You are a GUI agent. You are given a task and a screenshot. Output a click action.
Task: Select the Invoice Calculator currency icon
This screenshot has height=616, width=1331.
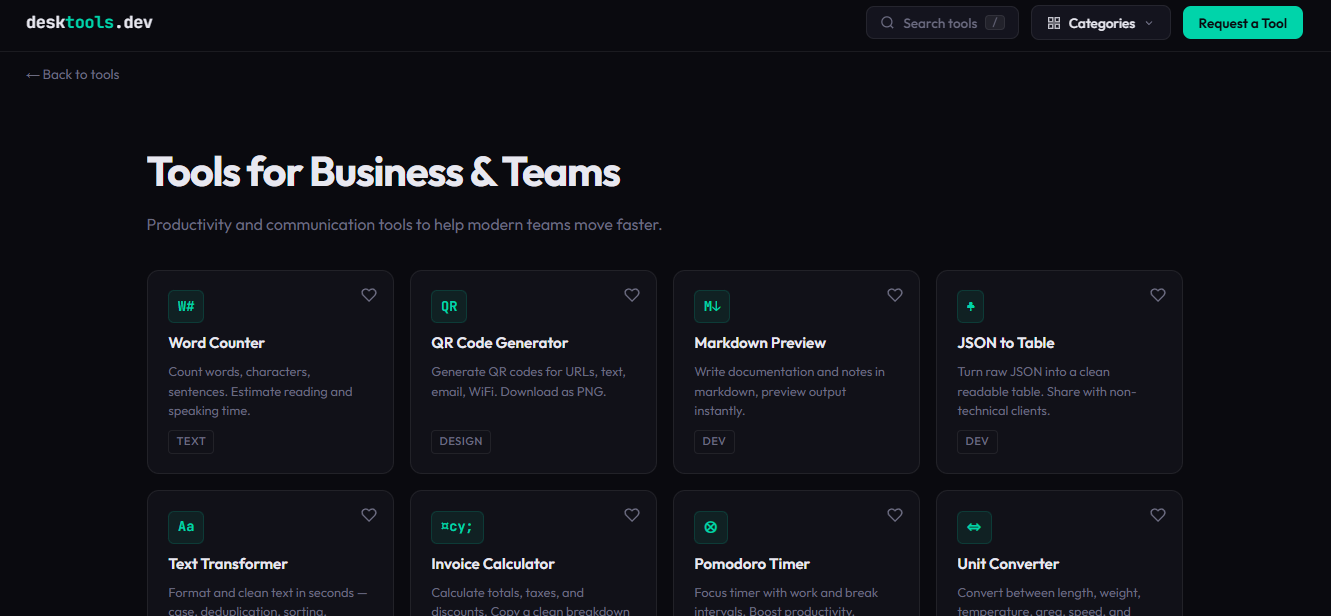(x=457, y=527)
